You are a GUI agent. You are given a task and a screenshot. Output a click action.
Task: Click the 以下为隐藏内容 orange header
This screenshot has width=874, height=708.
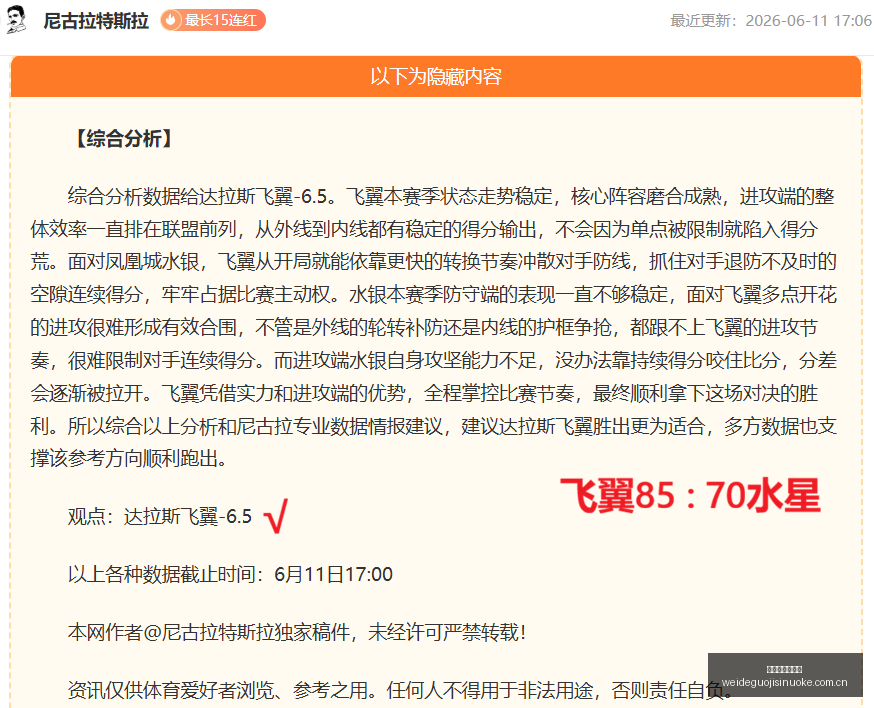tap(436, 76)
